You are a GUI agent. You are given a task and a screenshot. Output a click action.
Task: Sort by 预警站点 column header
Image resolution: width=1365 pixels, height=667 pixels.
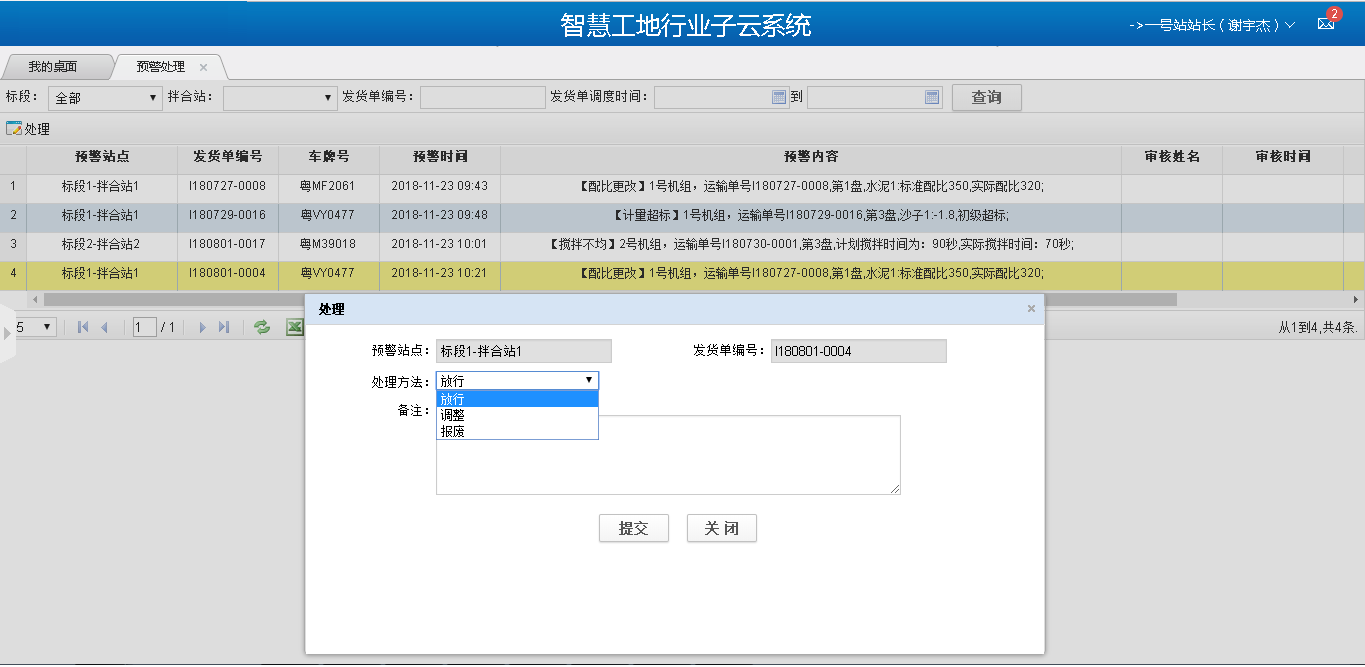click(102, 157)
